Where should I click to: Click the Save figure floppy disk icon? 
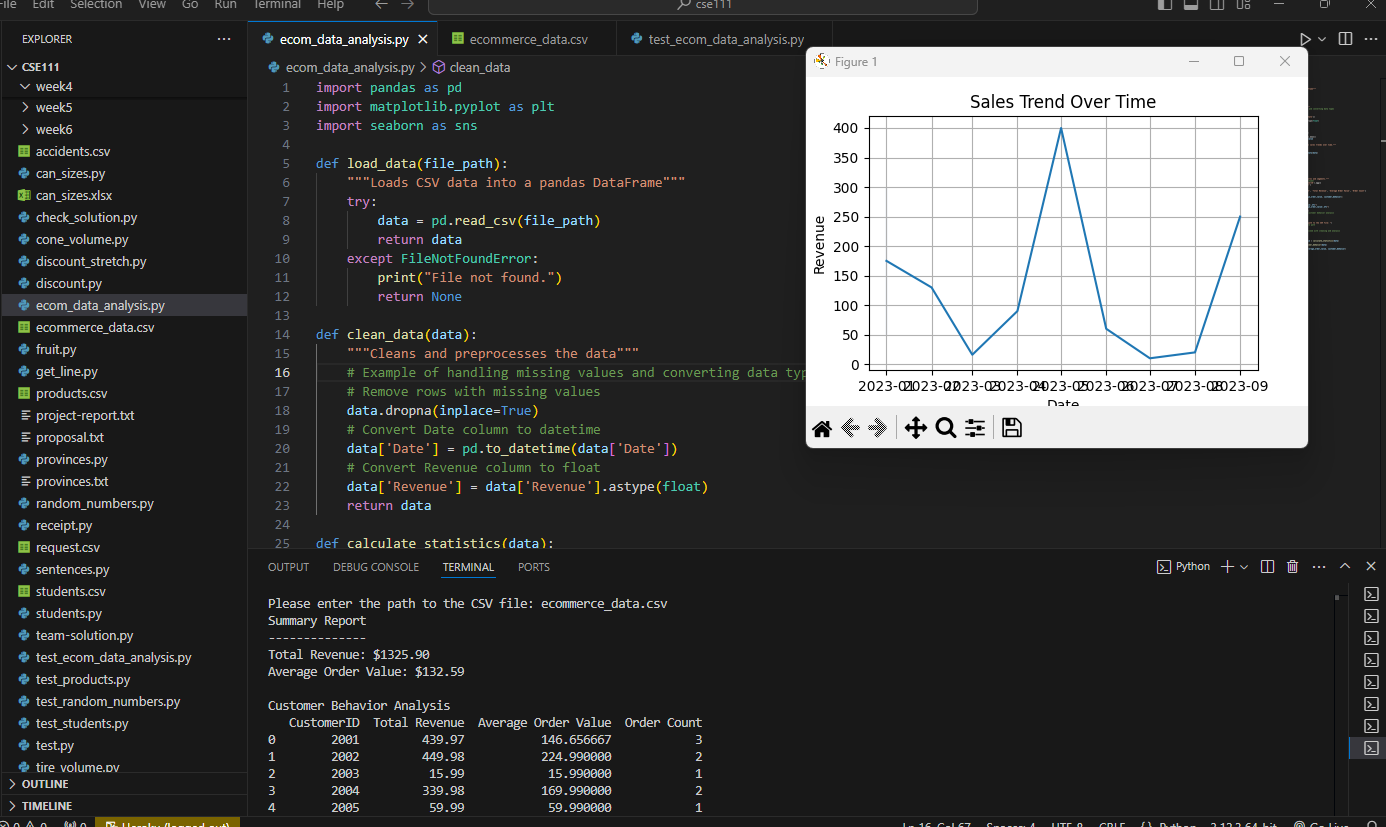pyautogui.click(x=1011, y=429)
